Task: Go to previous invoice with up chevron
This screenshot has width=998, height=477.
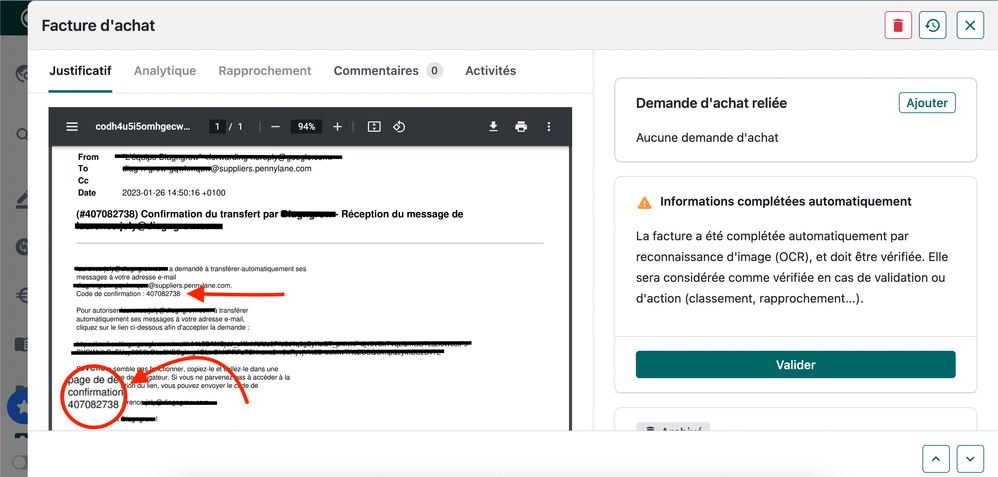Action: 935,458
